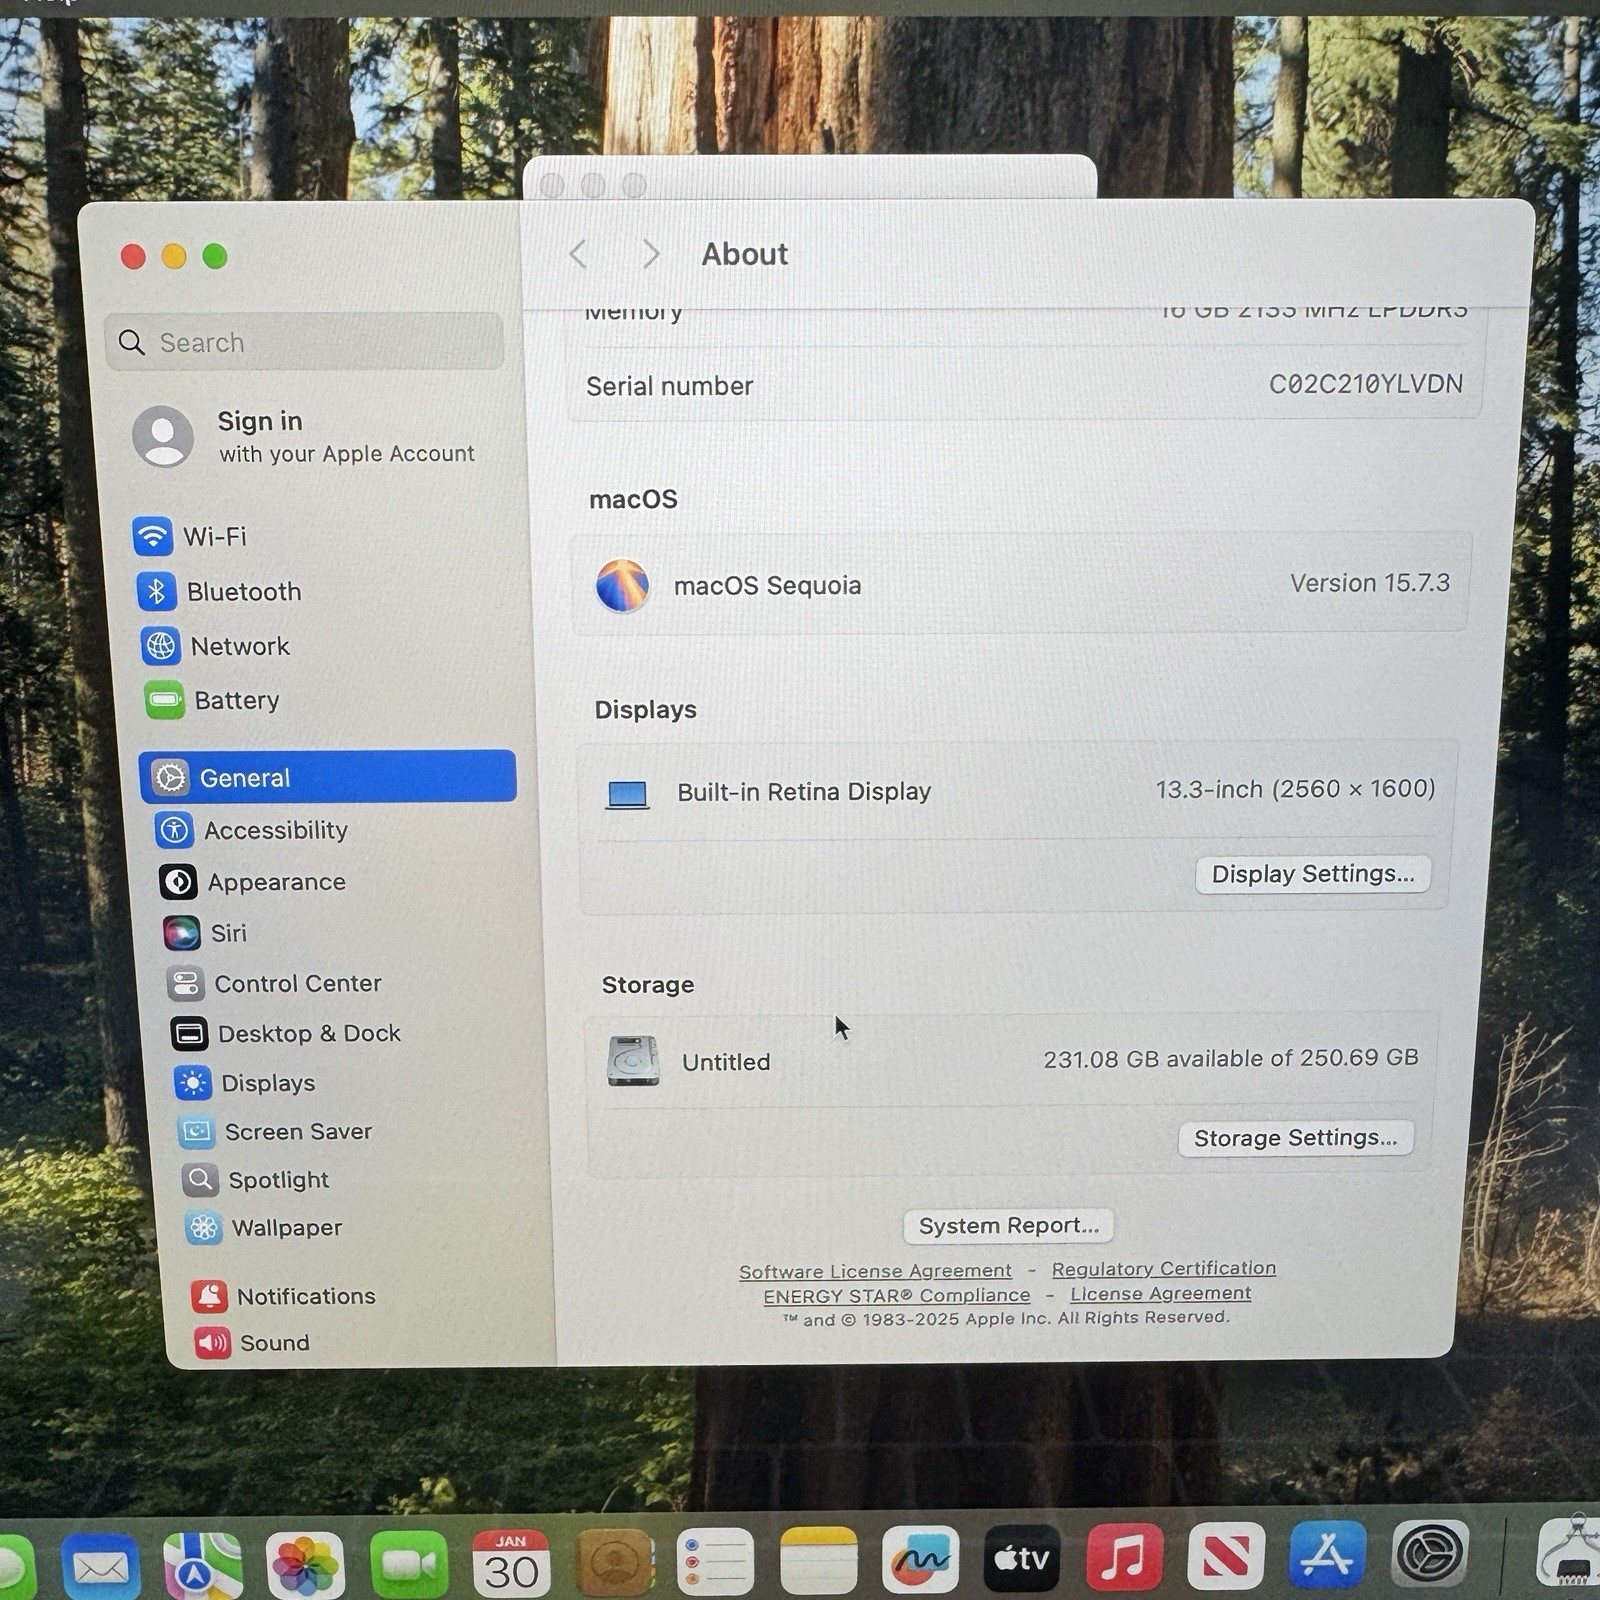Click the Control Center icon in the sidebar
Screen dimensions: 1600x1600
coord(186,984)
